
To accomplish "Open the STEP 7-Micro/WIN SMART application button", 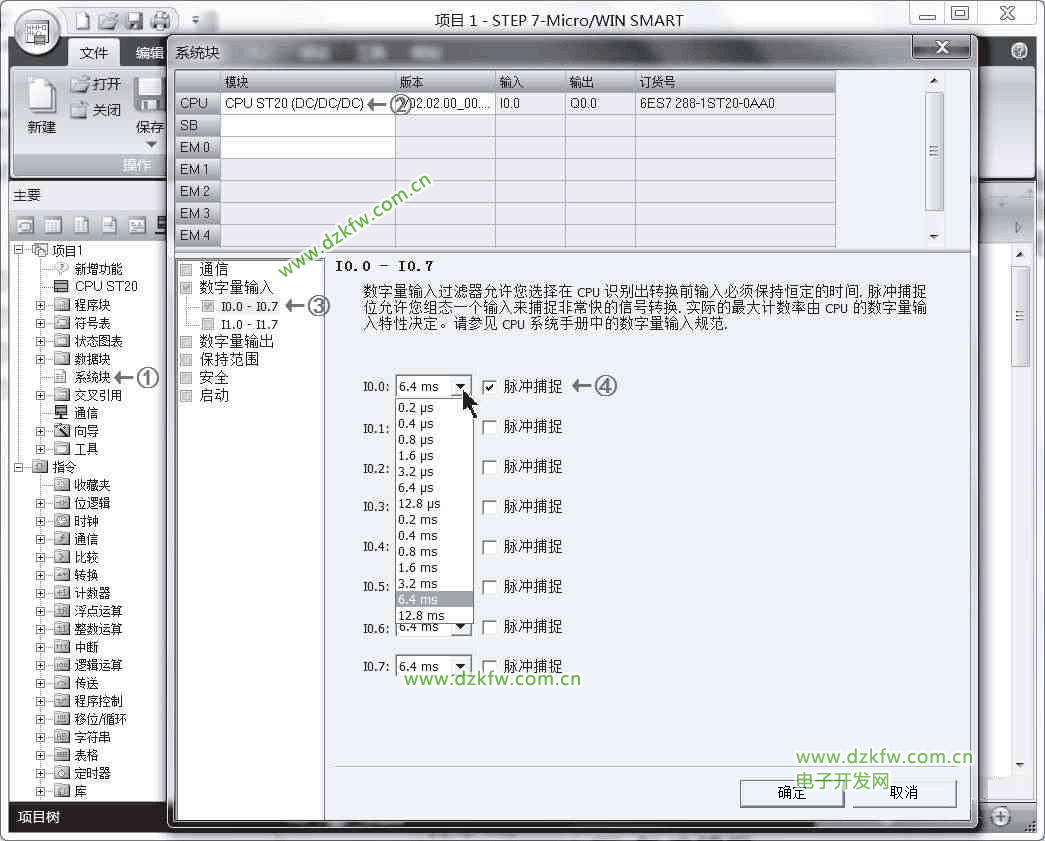I will click(x=37, y=33).
